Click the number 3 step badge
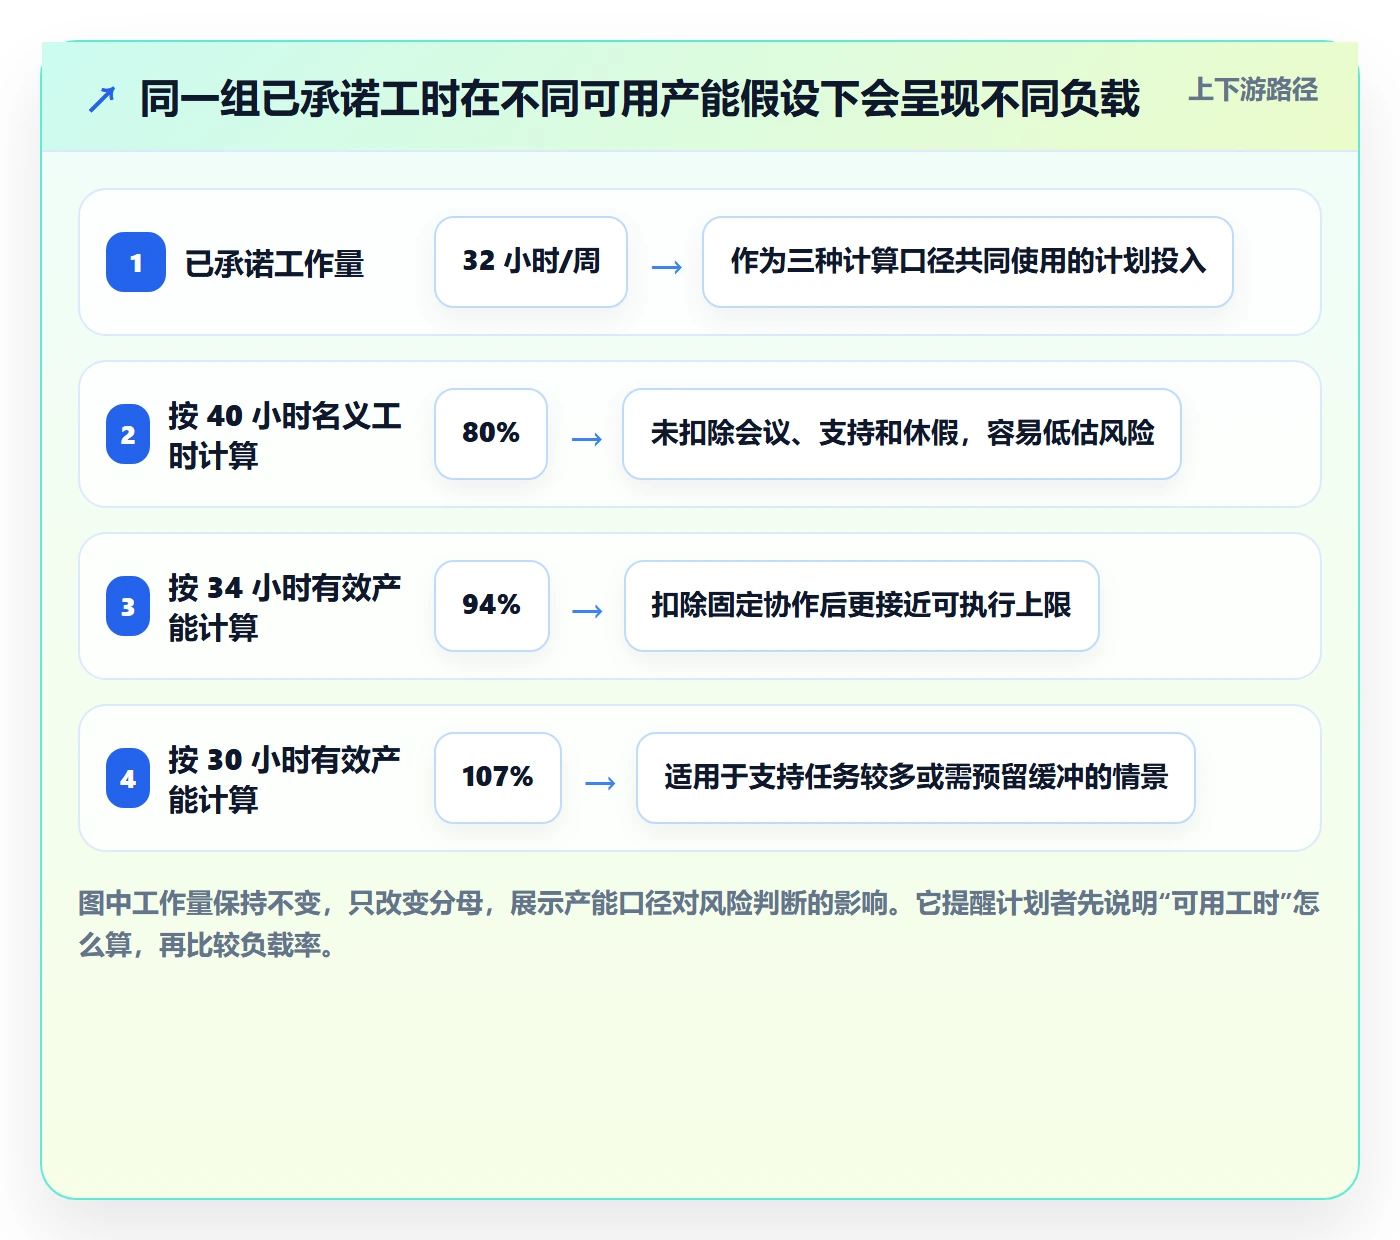 tap(128, 606)
